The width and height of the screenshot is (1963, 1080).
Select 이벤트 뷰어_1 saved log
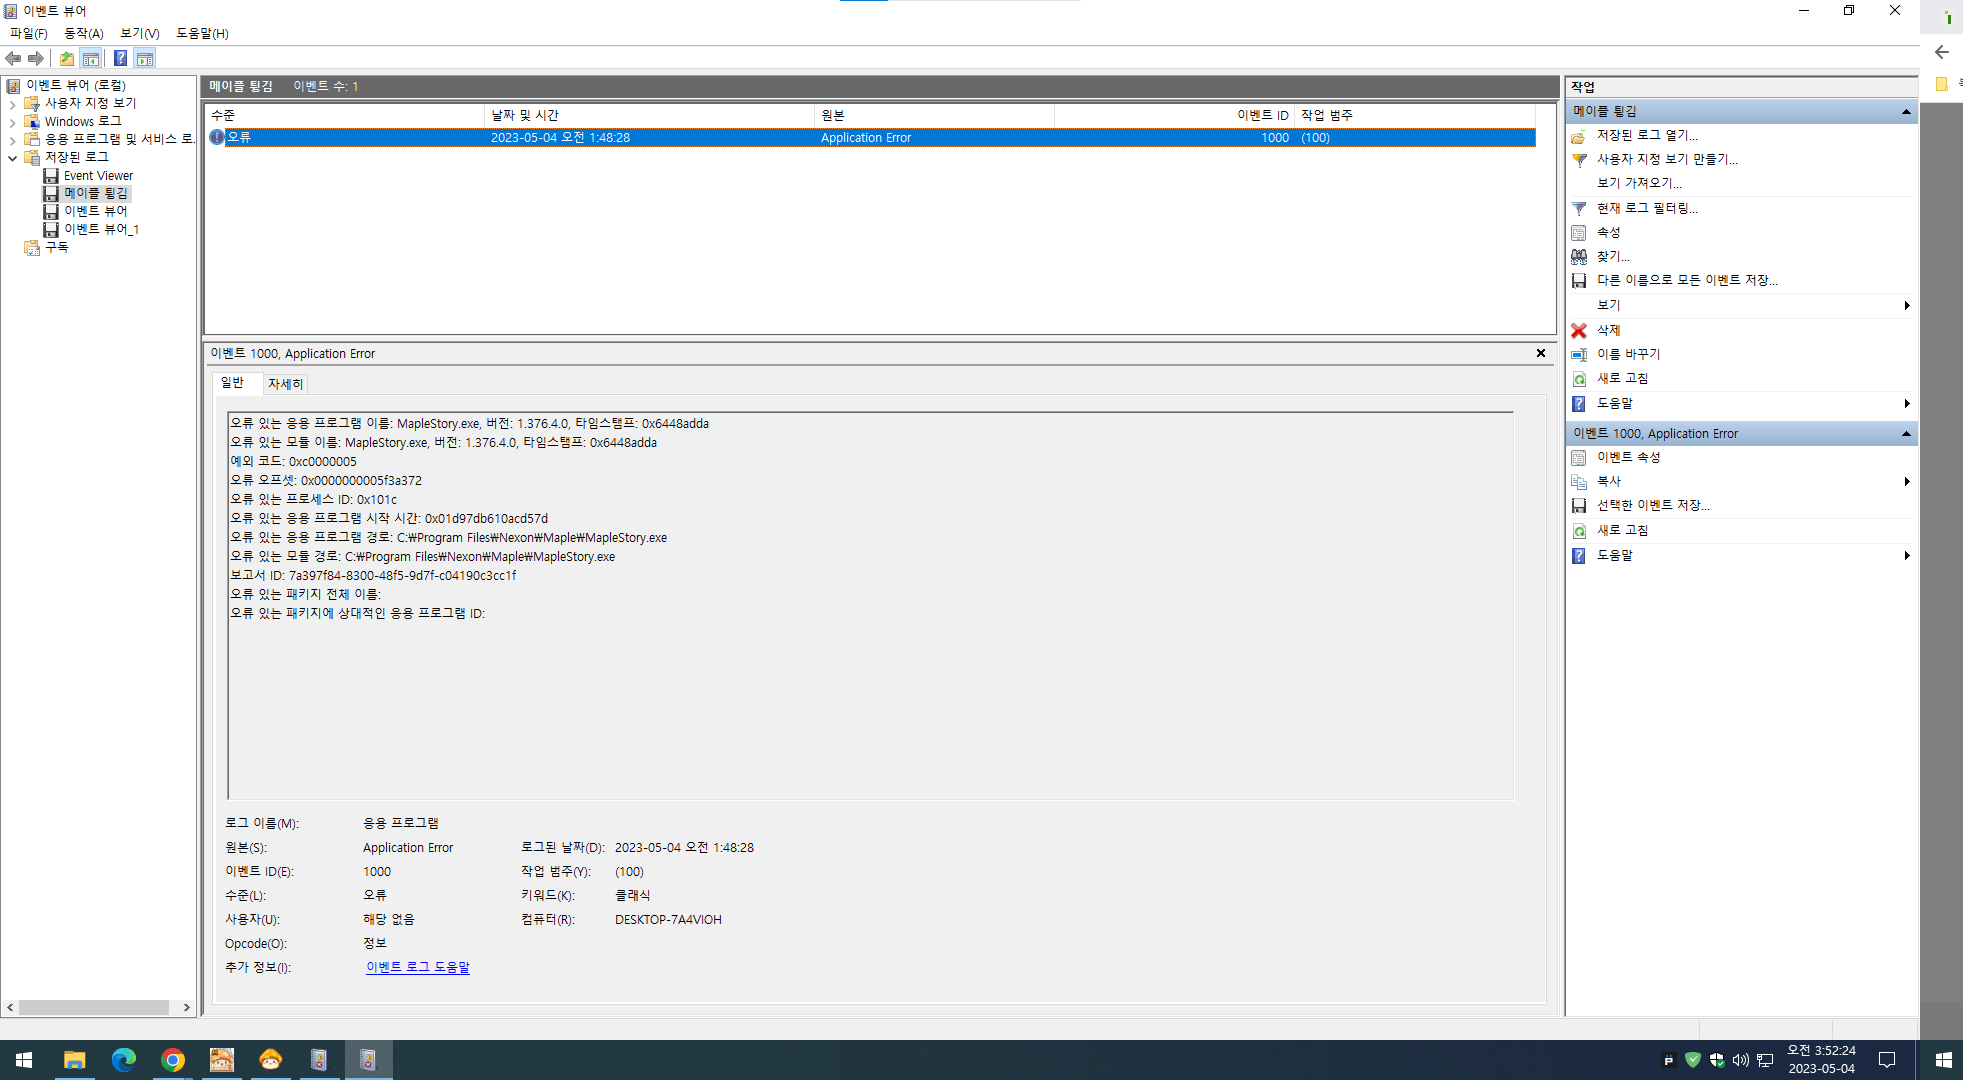pyautogui.click(x=101, y=229)
